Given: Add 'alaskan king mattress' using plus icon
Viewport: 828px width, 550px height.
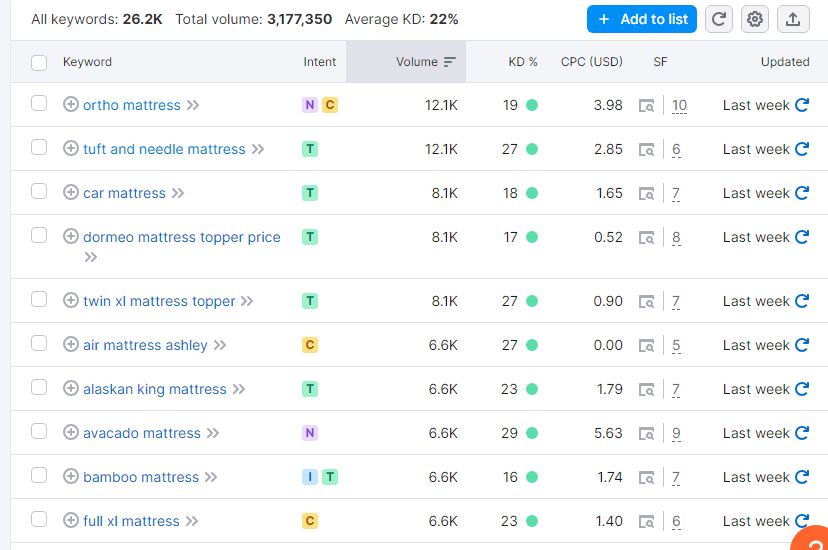Looking at the screenshot, I should [71, 388].
